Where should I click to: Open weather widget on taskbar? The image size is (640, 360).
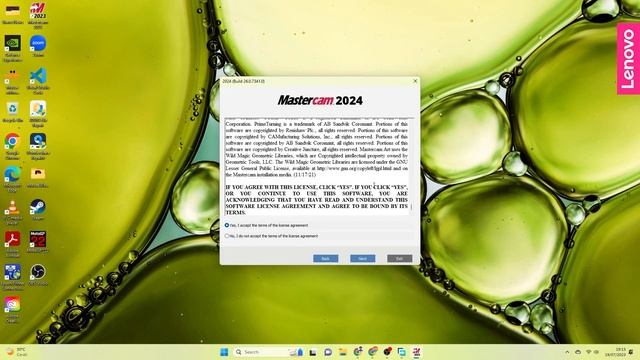click(x=16, y=352)
